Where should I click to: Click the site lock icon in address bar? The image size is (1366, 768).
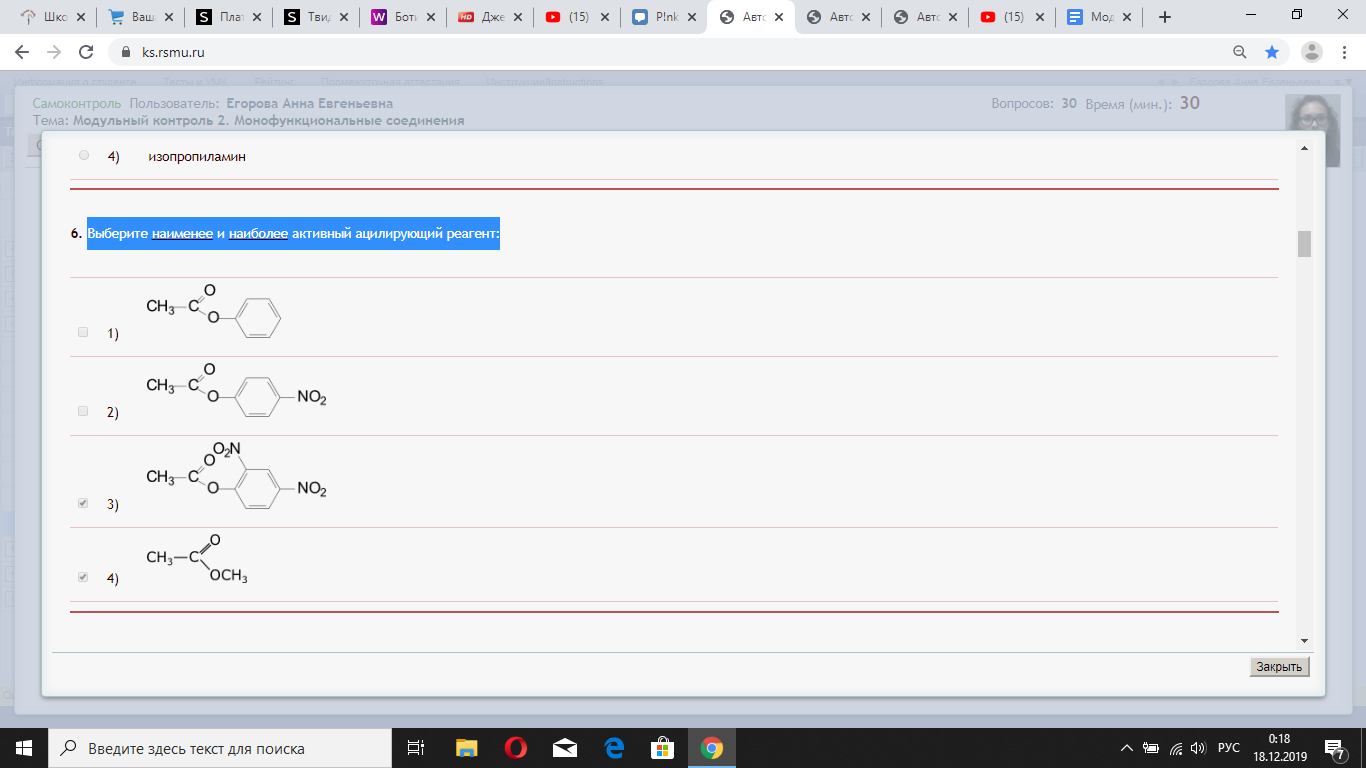tap(126, 52)
